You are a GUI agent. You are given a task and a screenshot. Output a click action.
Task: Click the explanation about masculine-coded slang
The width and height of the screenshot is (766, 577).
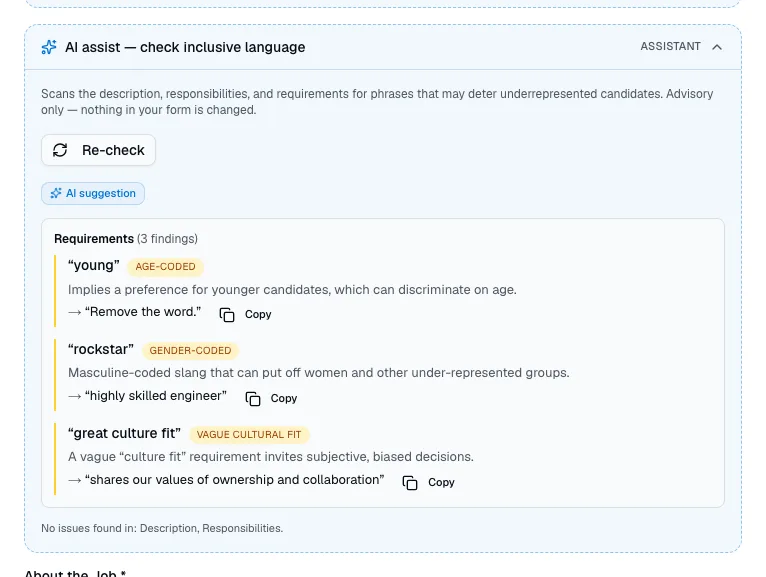(319, 373)
